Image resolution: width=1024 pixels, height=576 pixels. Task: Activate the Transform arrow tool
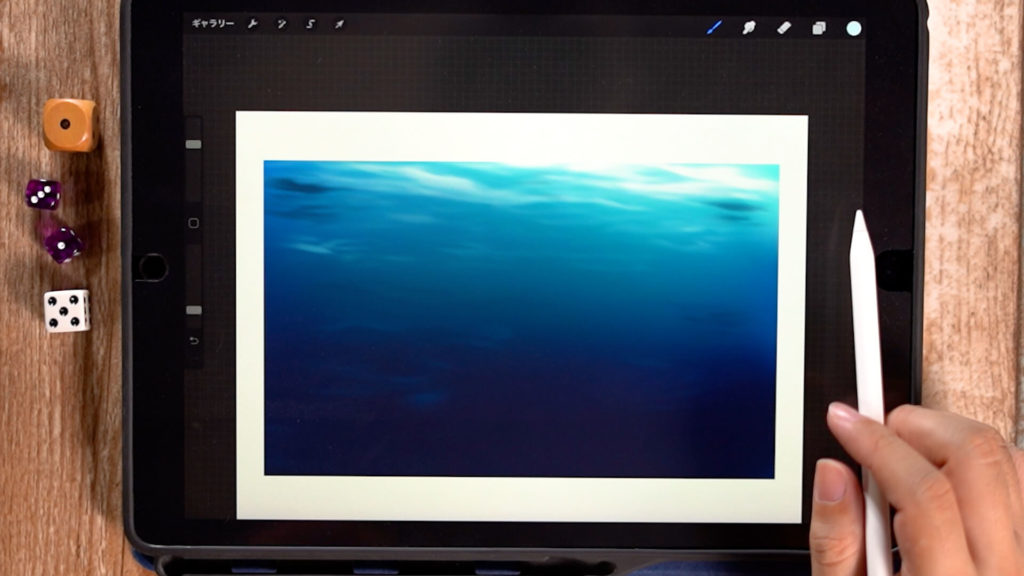(x=339, y=24)
